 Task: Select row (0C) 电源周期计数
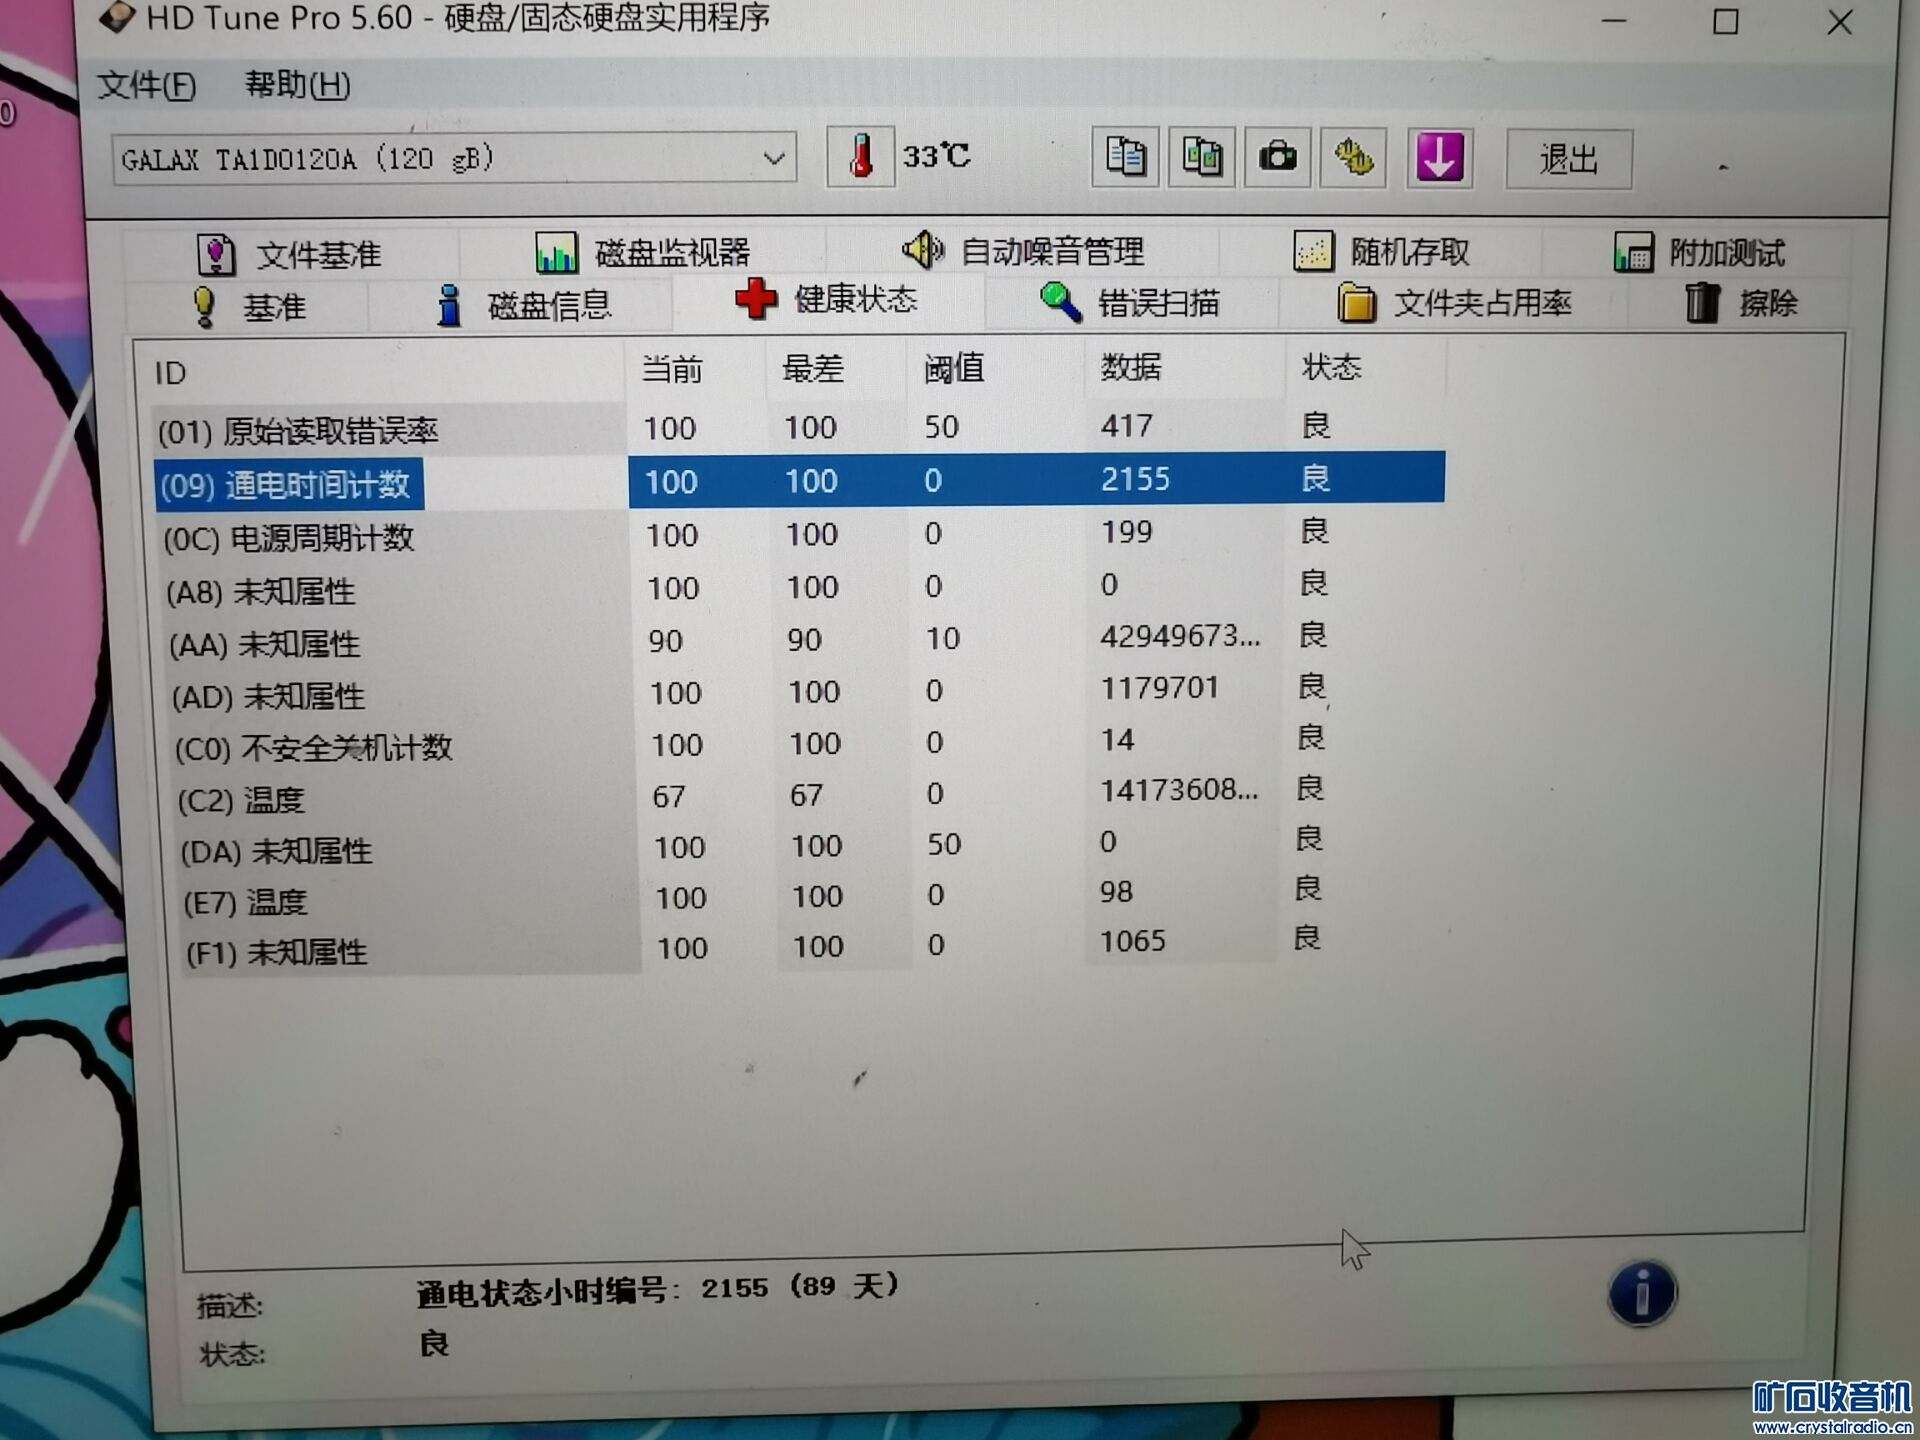pyautogui.click(x=800, y=535)
